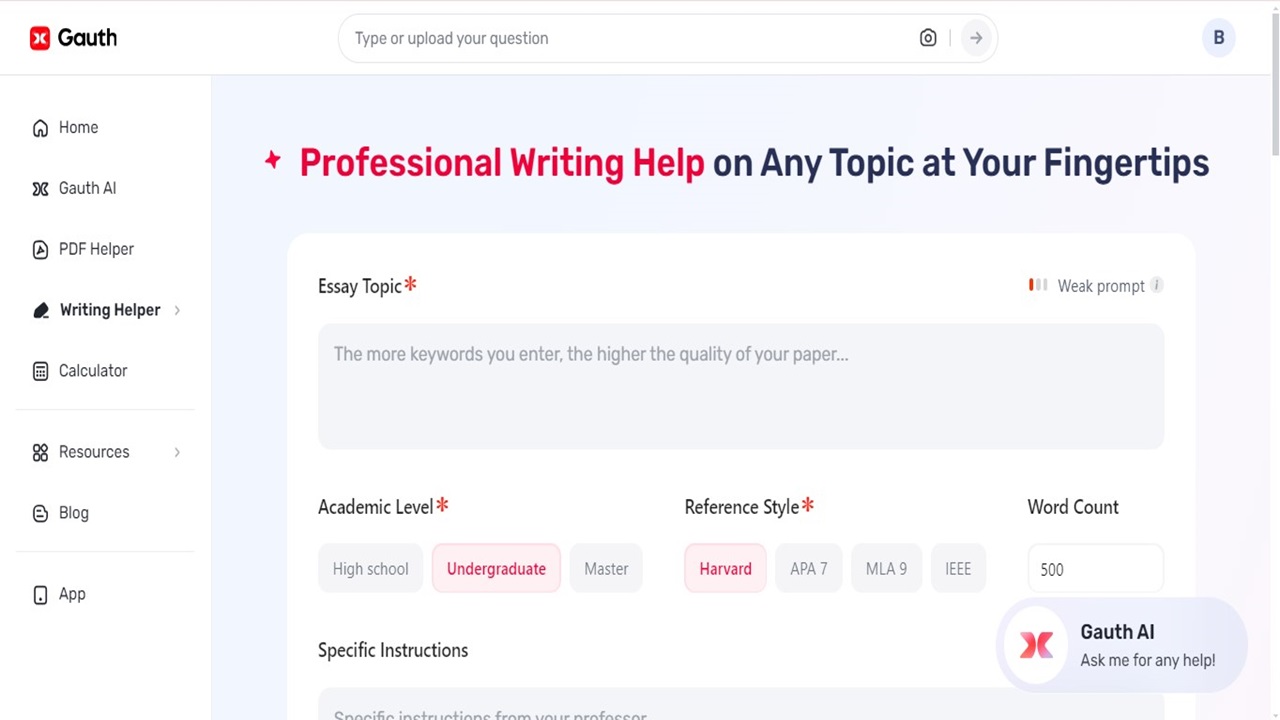Switch reference style to IEEE
1280x720 pixels.
[957, 568]
